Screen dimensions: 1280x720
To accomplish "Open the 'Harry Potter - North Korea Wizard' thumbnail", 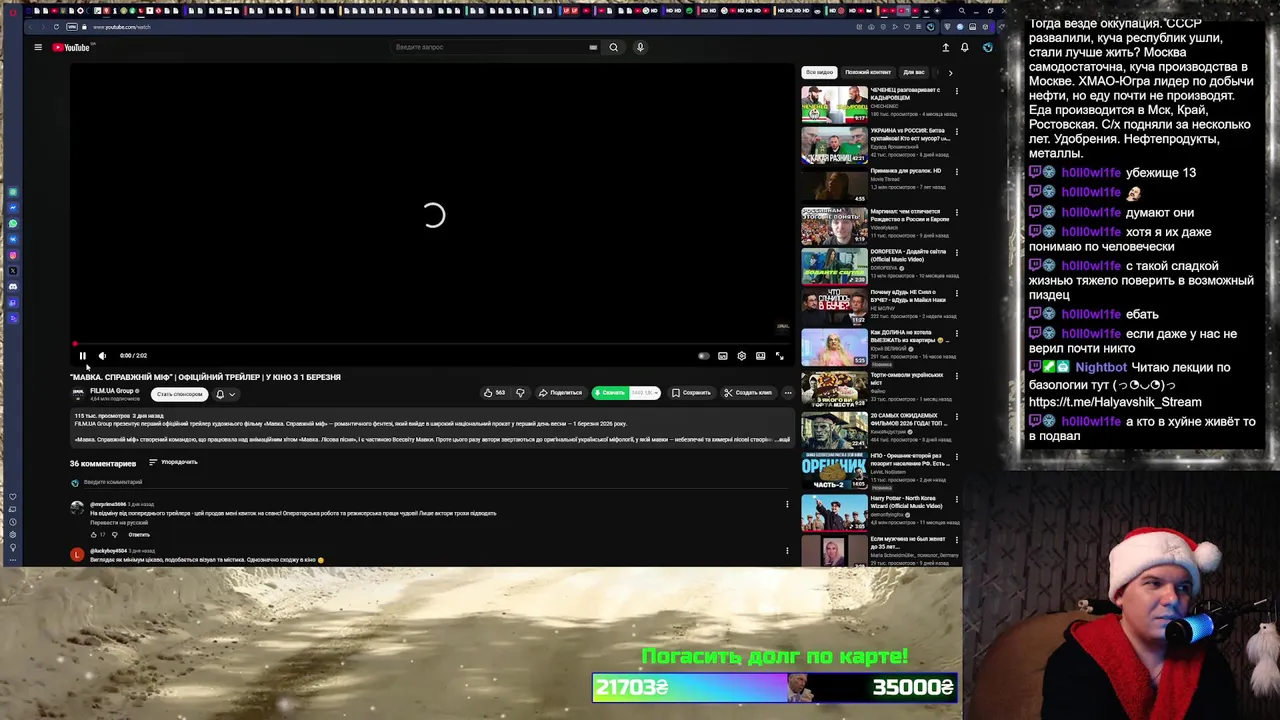I will [x=834, y=512].
